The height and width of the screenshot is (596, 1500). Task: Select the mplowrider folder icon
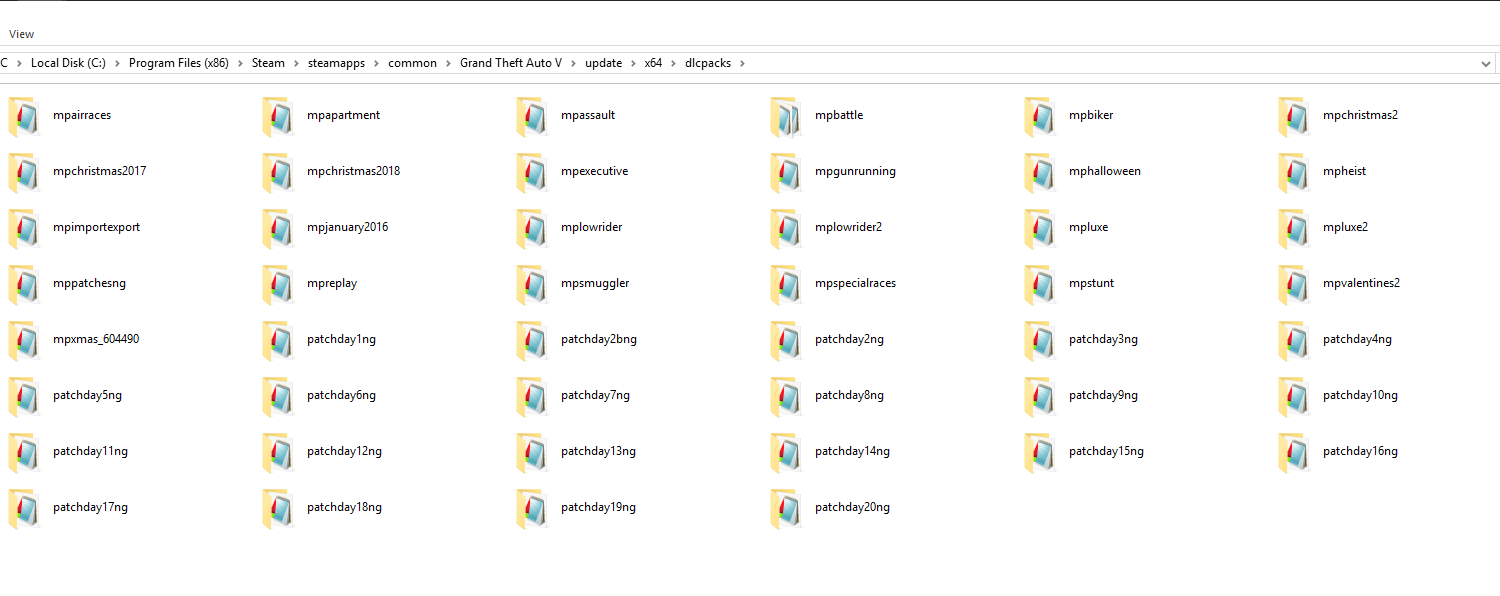click(531, 228)
